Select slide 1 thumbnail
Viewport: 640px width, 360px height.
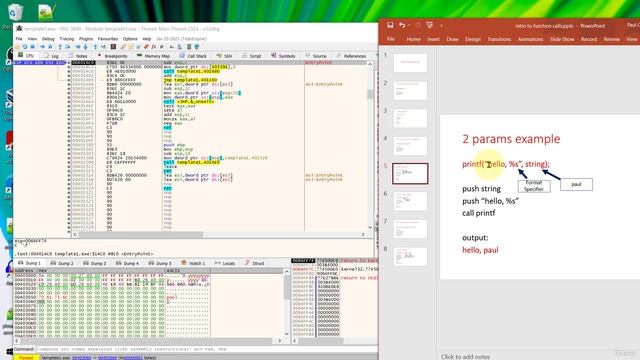[x=410, y=62]
